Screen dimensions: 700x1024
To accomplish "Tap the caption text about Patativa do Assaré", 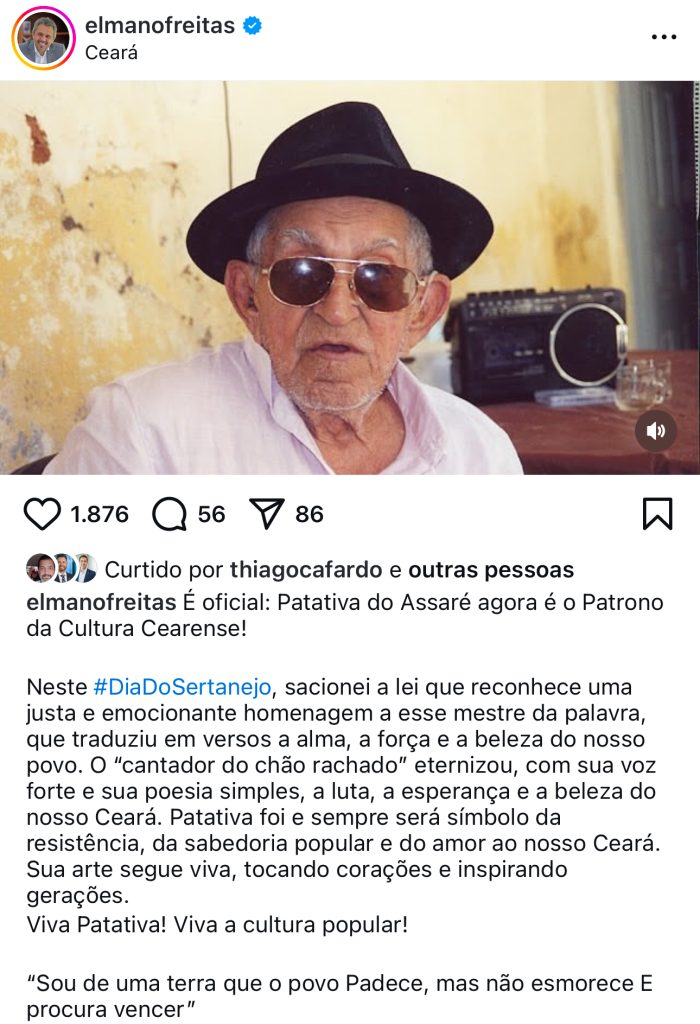I will tap(345, 615).
